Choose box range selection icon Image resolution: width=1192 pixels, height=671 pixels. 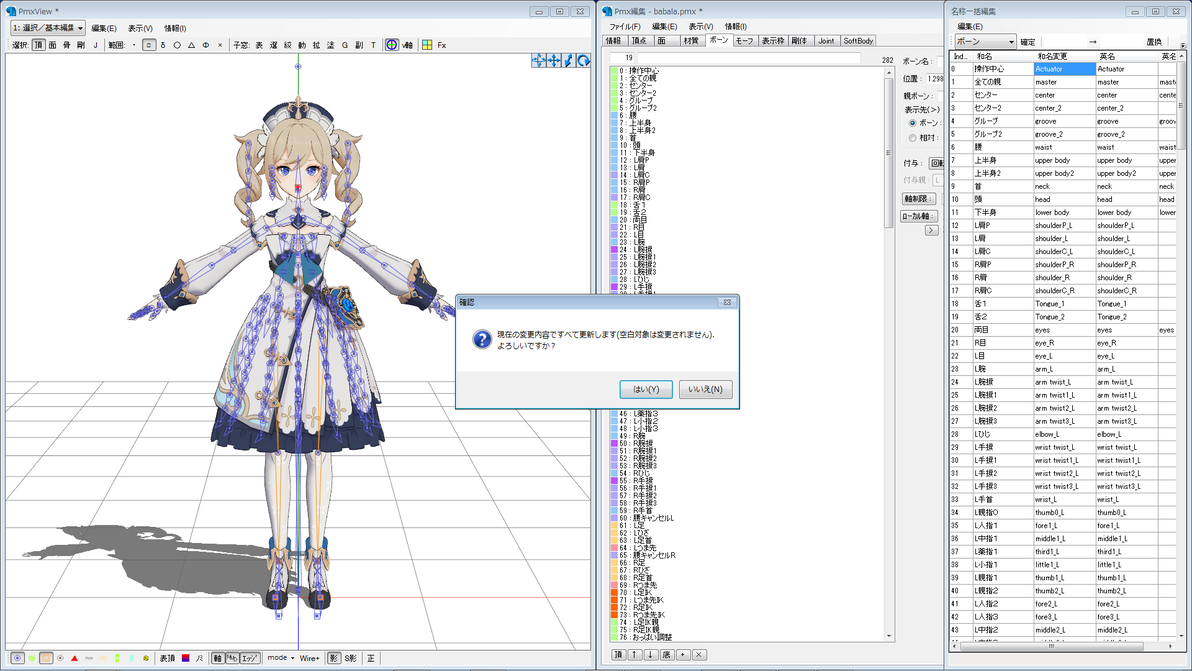point(148,45)
